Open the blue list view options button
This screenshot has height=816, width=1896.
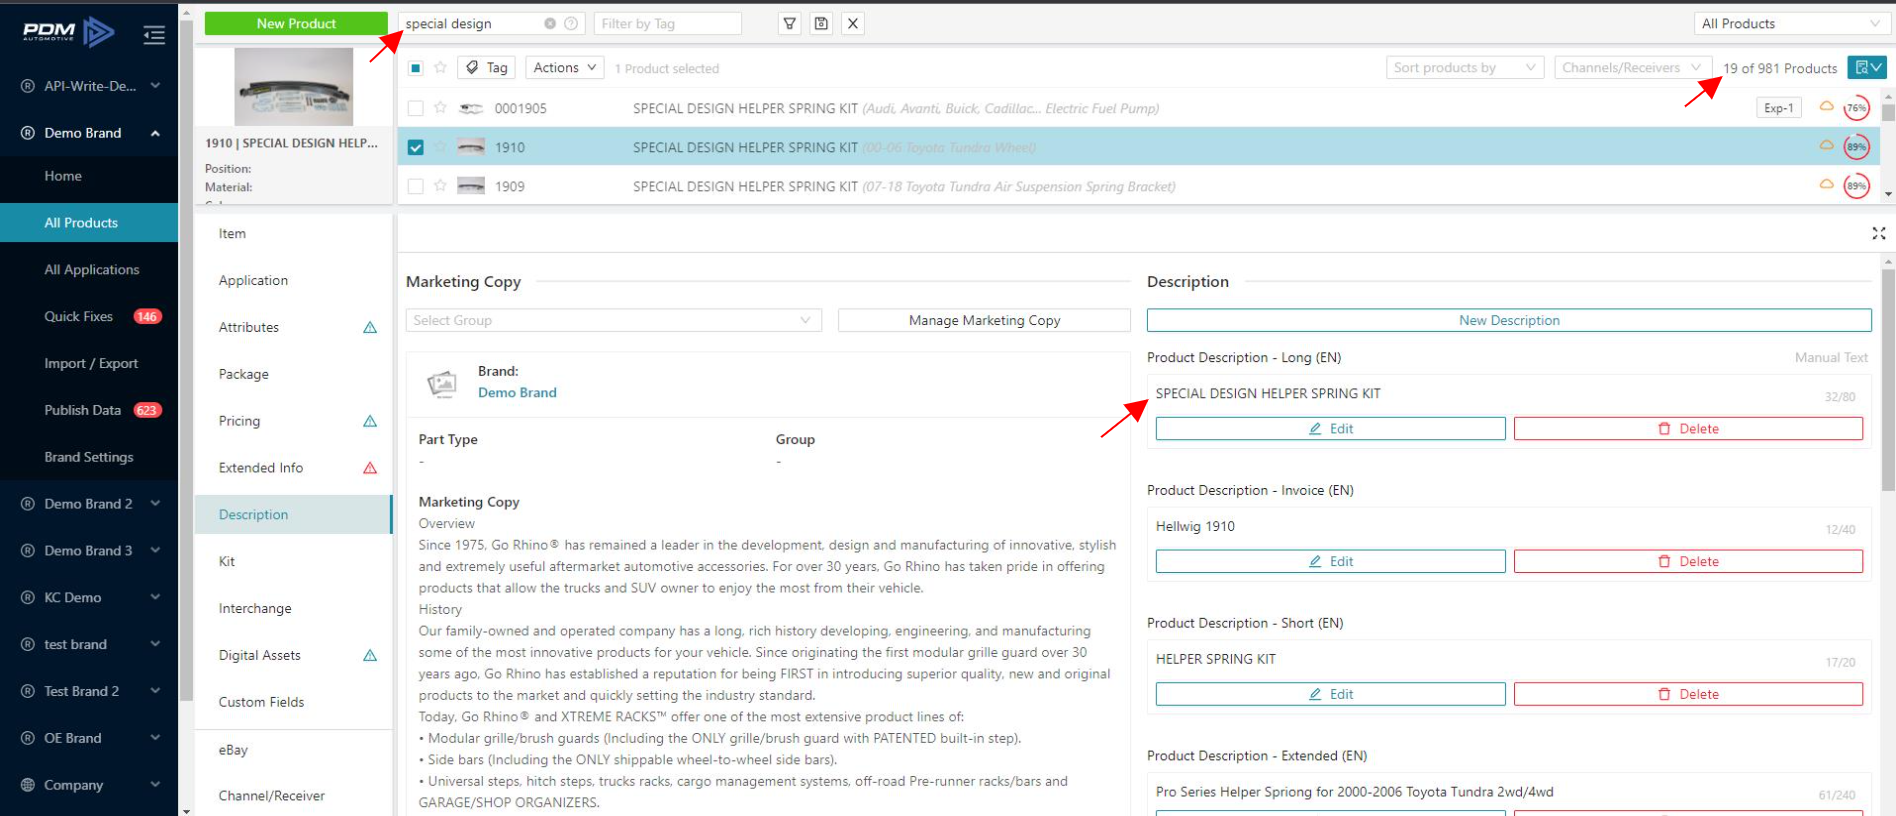pos(1866,67)
